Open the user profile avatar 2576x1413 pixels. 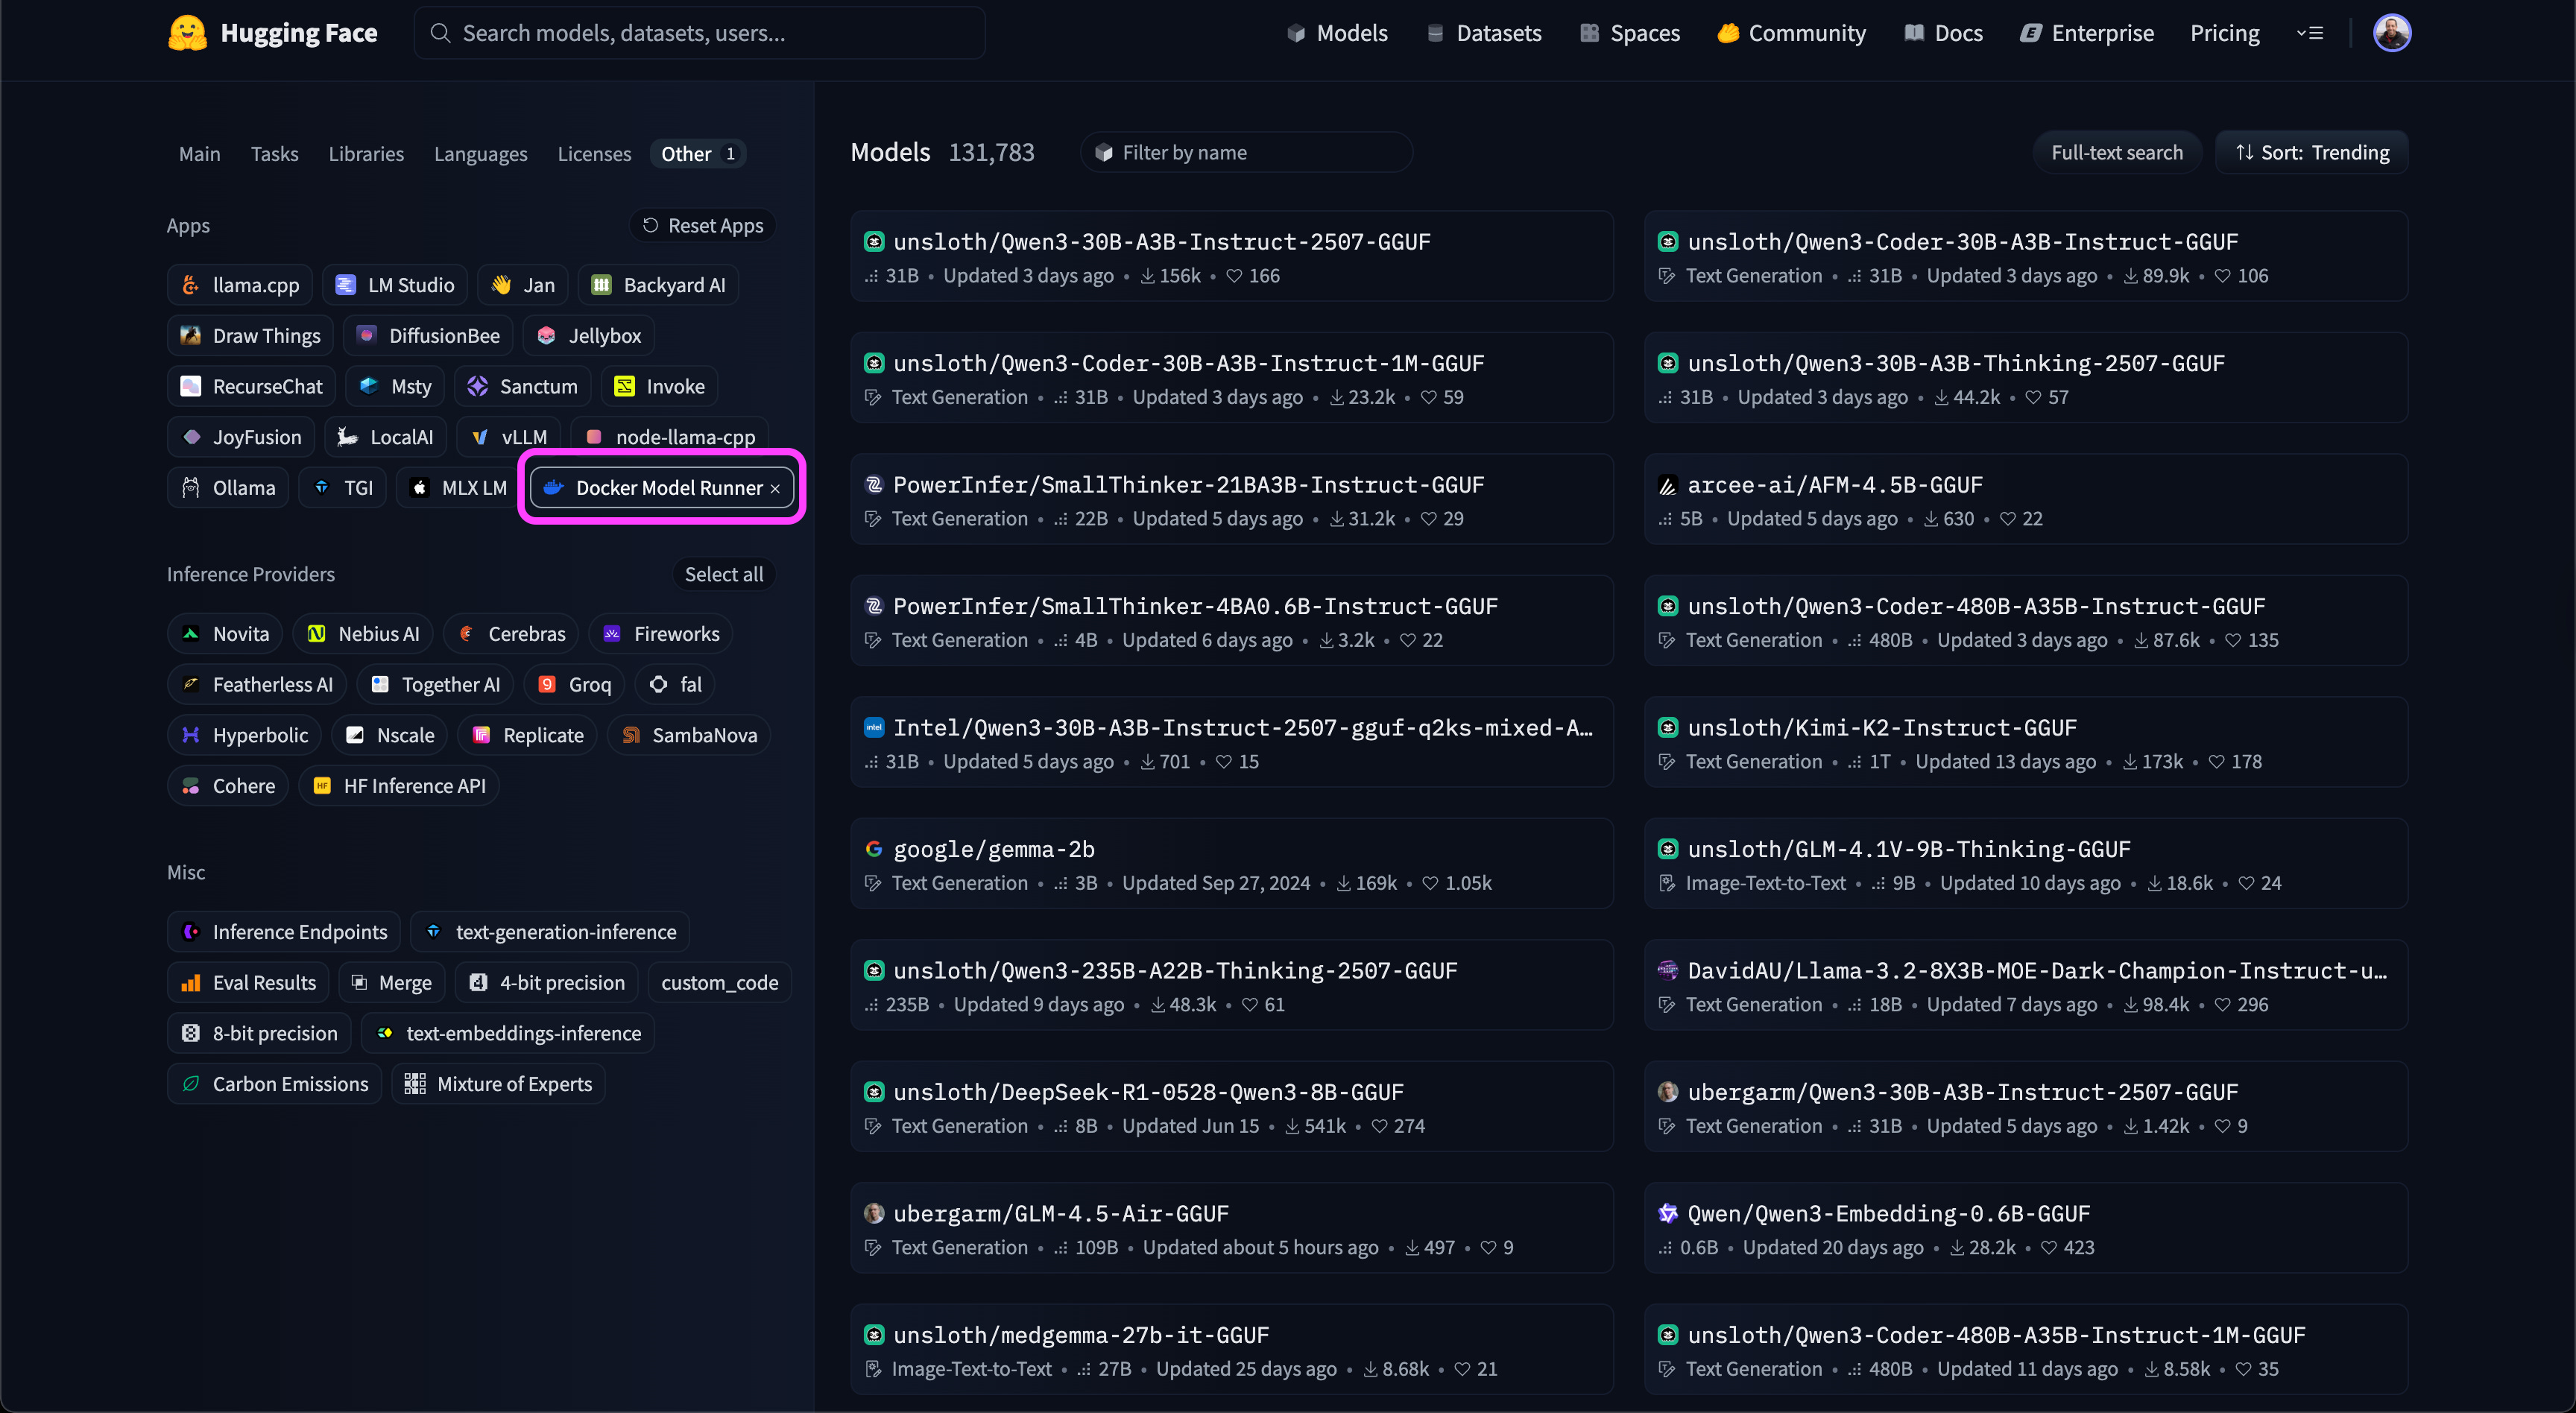[2391, 33]
